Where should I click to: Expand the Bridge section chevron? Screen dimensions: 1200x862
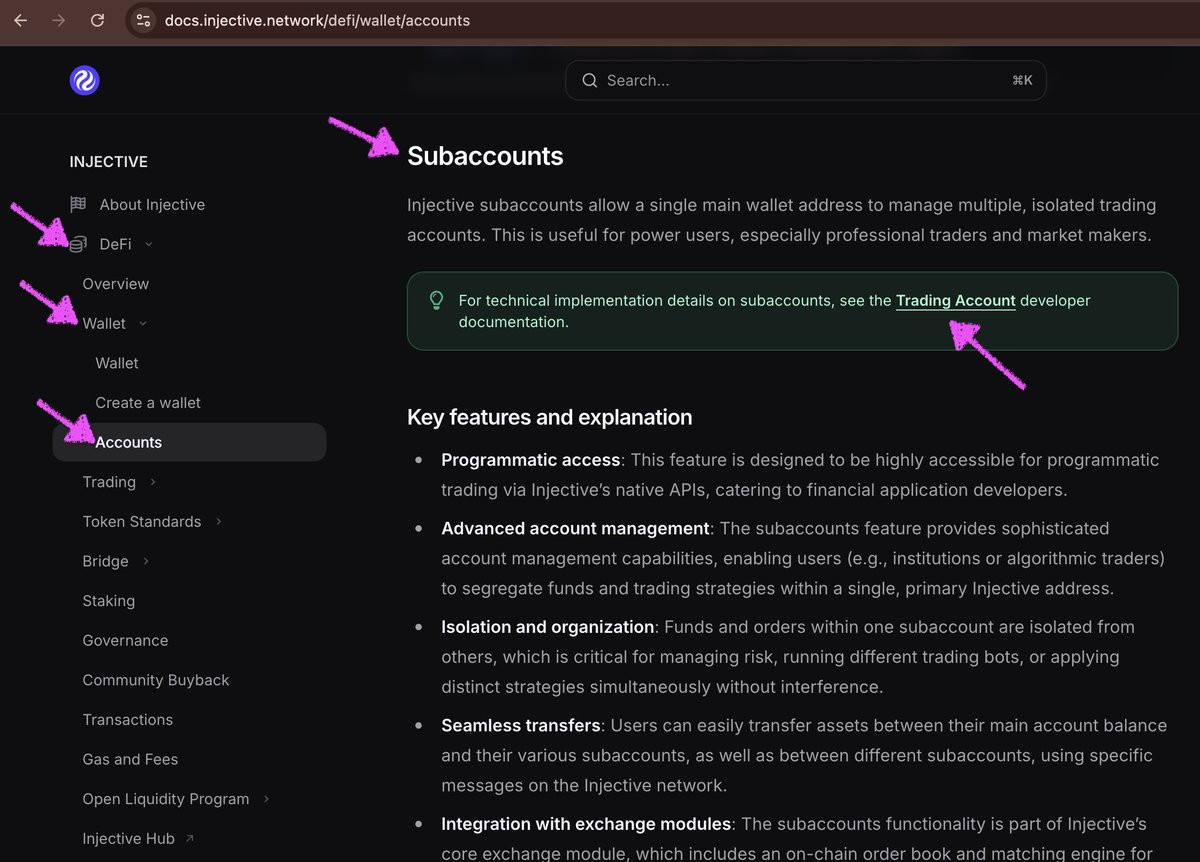pyautogui.click(x=146, y=561)
